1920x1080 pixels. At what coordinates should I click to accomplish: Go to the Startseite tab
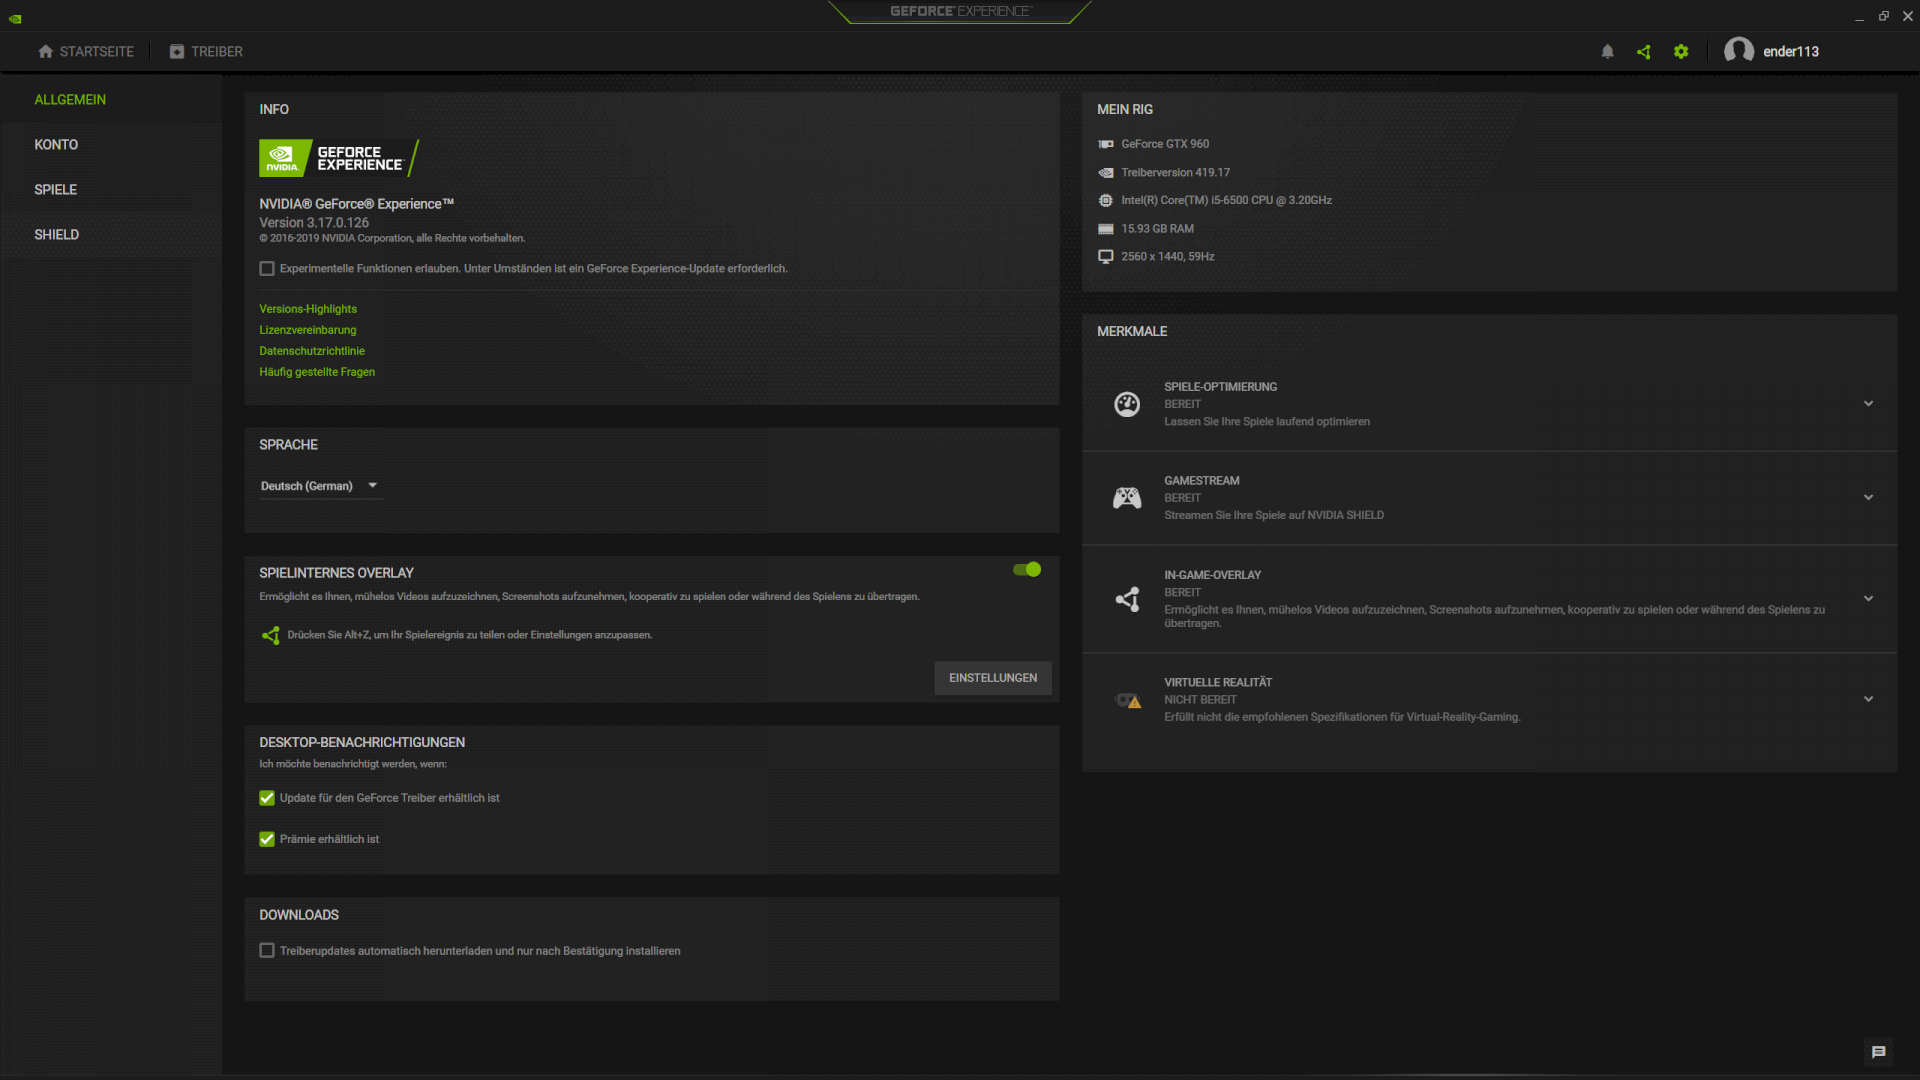[86, 52]
